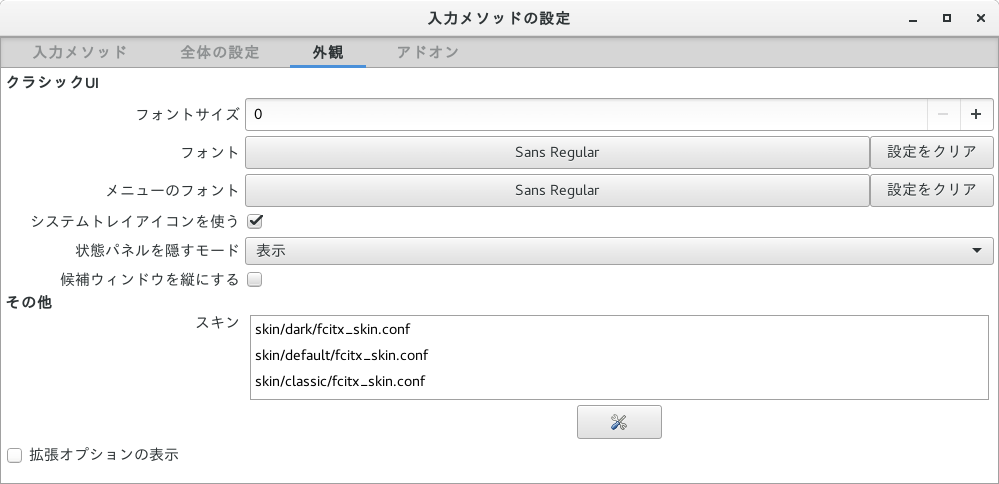
Task: Focus the フォントサイズ input field
Action: click(586, 114)
